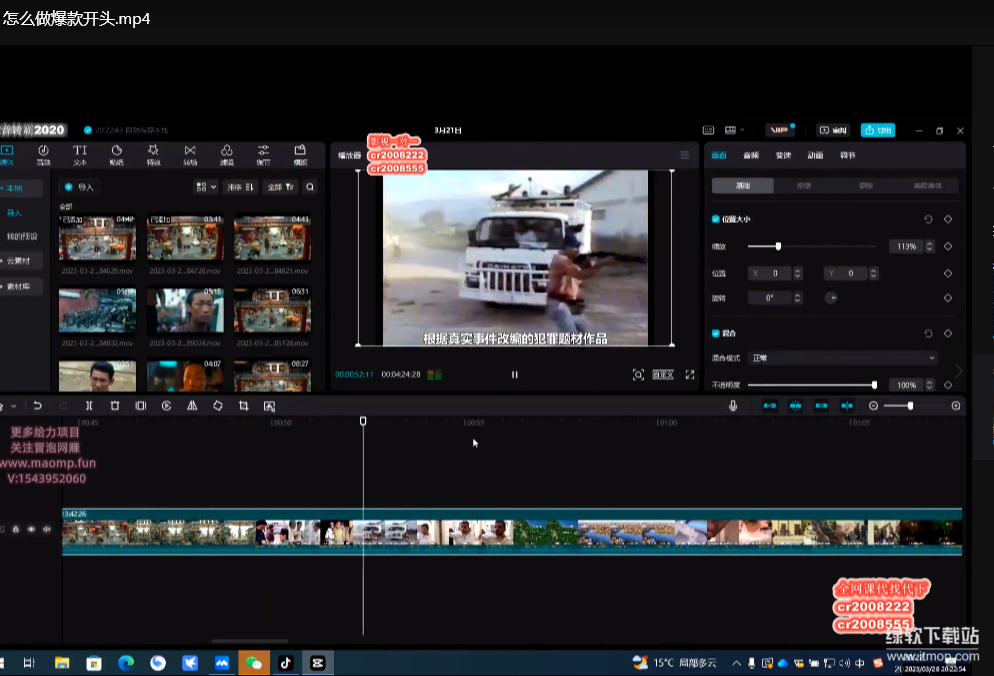
Task: Click the reverse playback icon in timeline toolbar
Action: tap(166, 406)
